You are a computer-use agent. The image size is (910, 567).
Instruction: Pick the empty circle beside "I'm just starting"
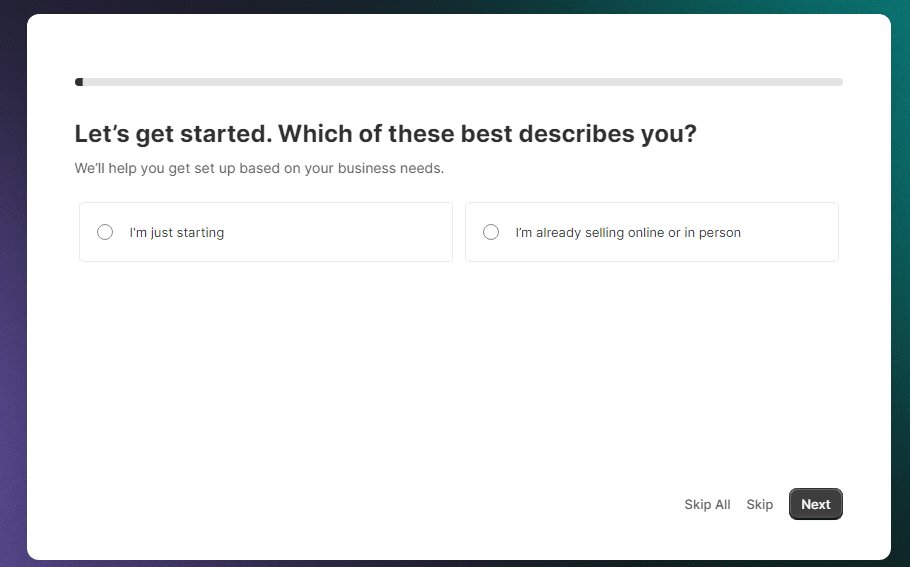pos(105,232)
